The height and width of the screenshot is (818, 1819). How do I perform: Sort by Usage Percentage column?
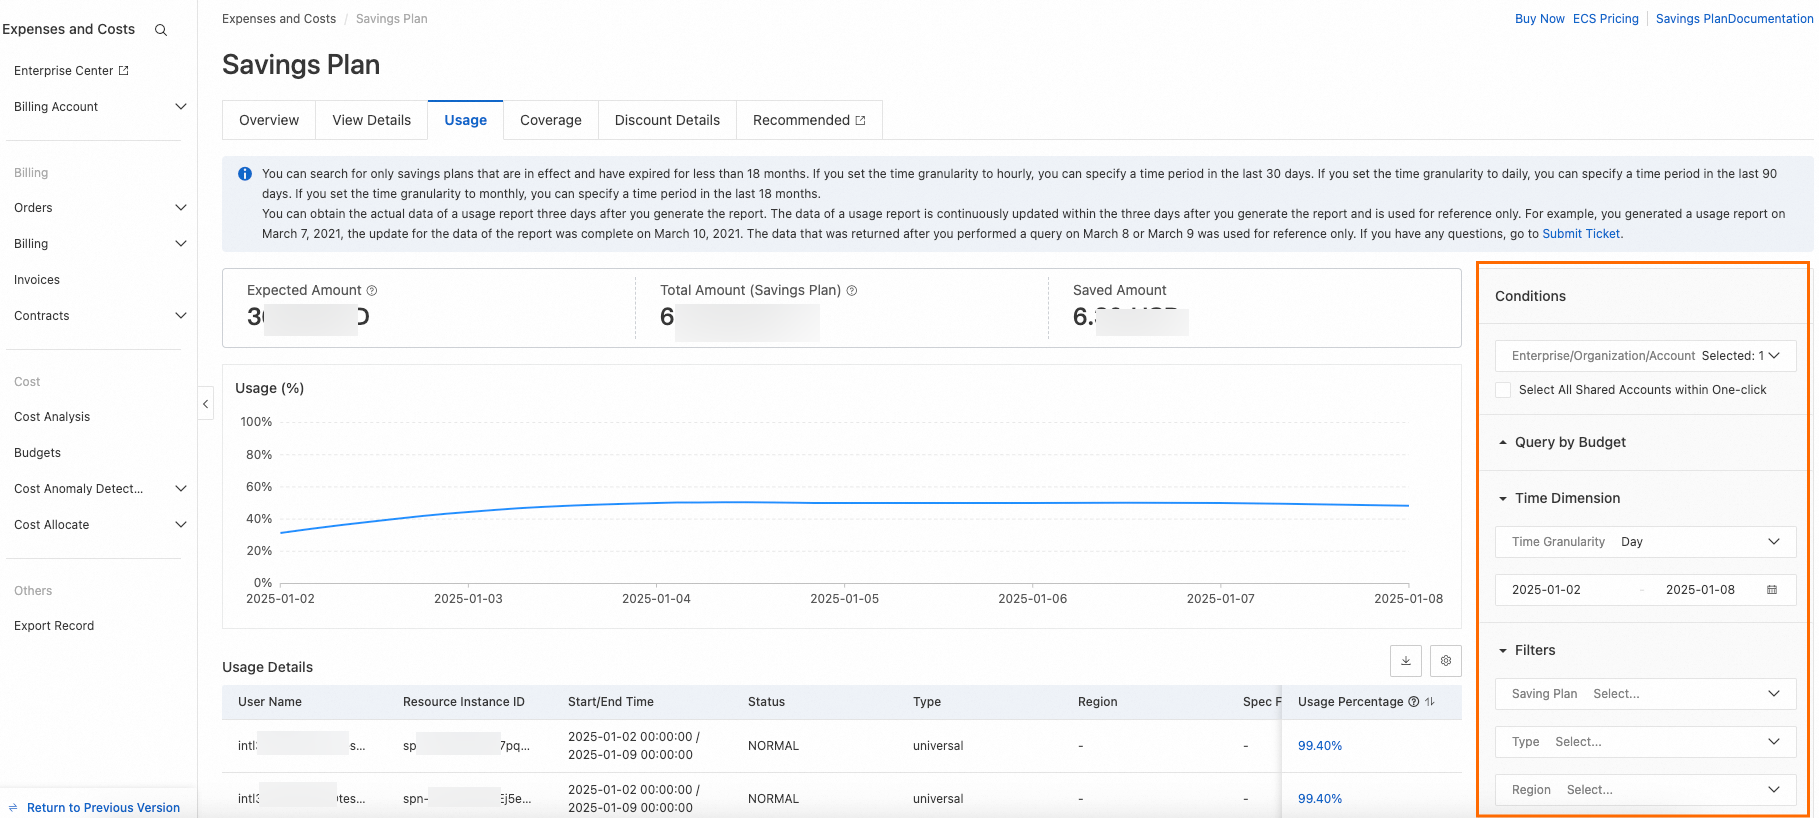(1430, 702)
